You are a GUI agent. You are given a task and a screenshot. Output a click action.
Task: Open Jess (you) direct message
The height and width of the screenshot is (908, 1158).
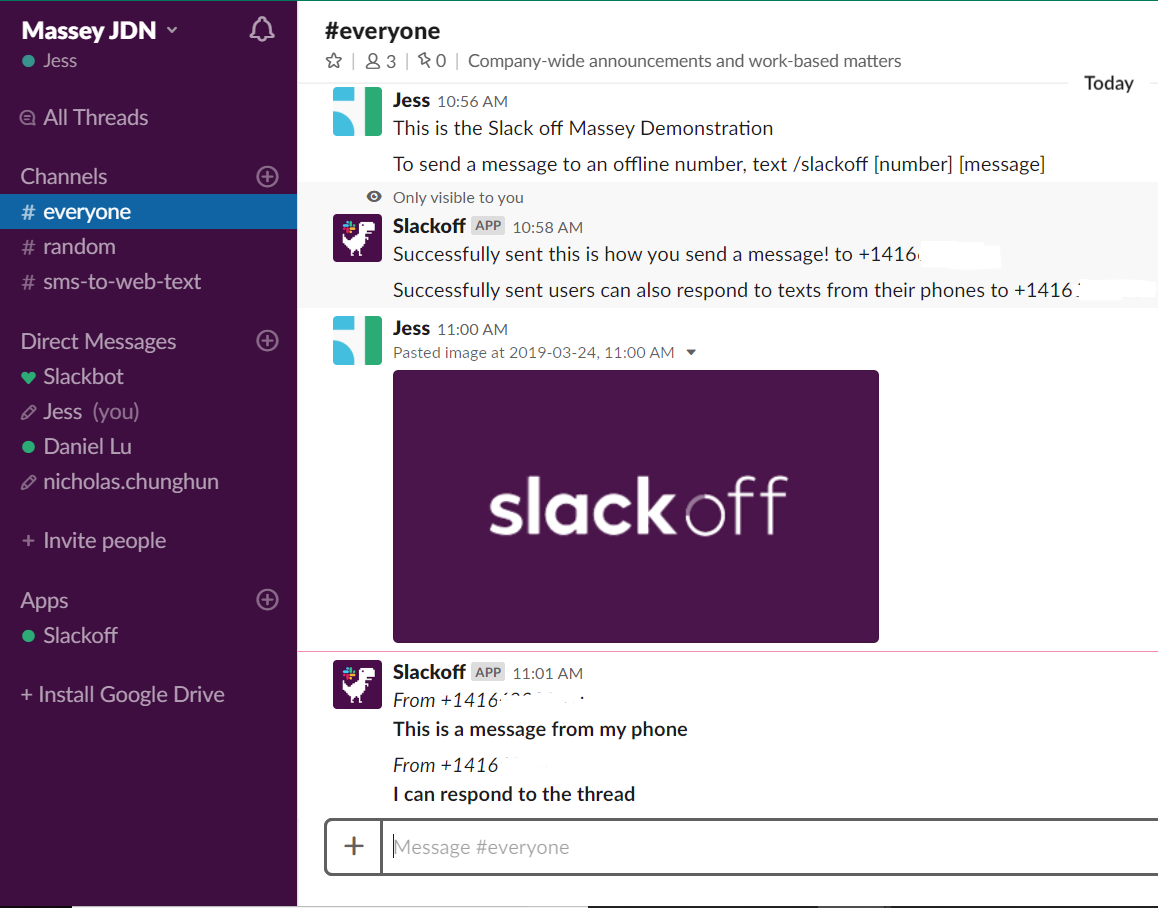pos(80,412)
